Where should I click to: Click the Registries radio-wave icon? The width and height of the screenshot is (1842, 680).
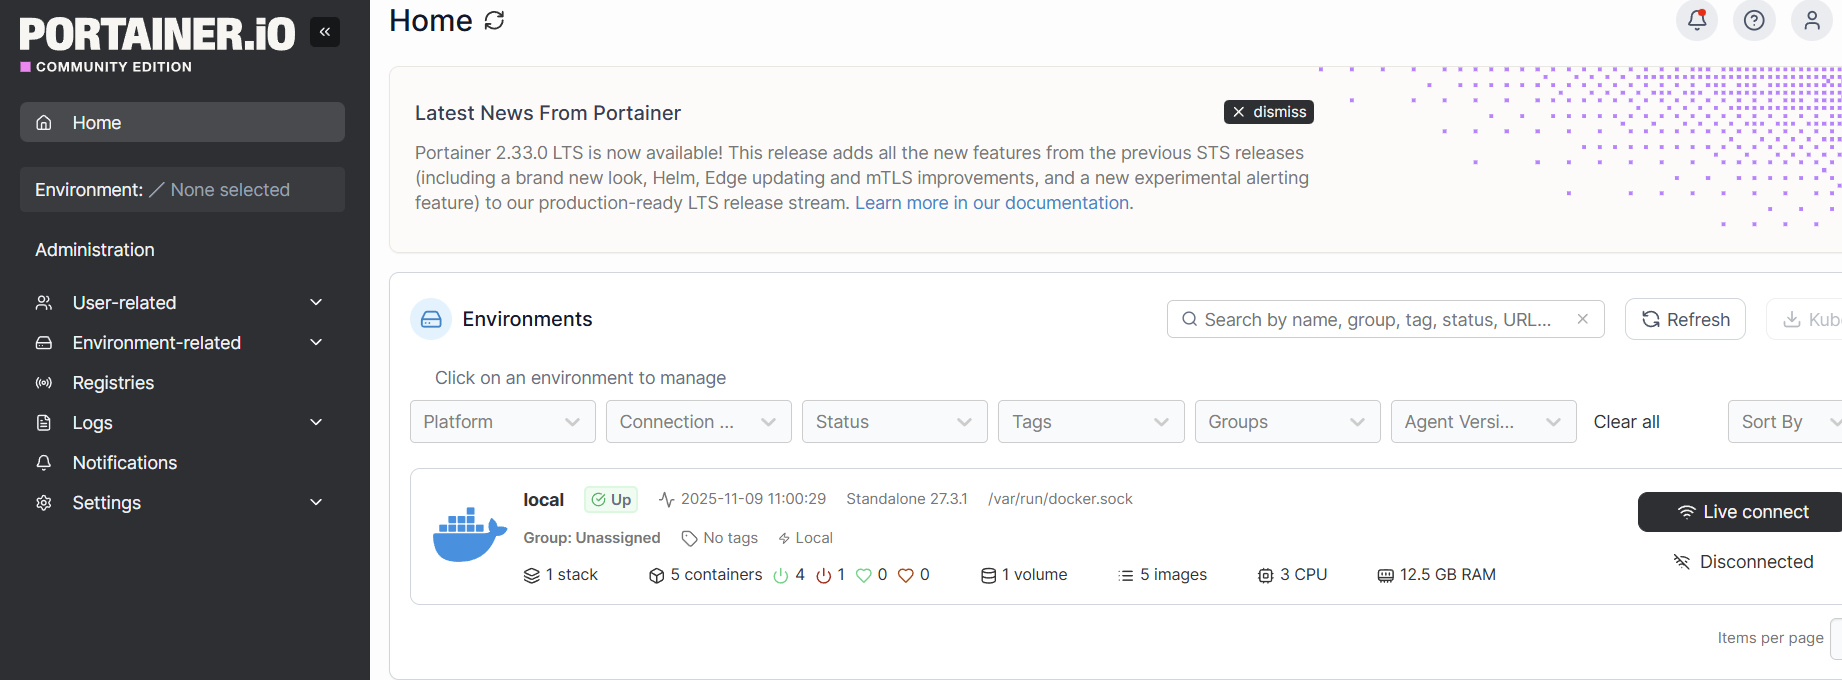click(x=44, y=382)
